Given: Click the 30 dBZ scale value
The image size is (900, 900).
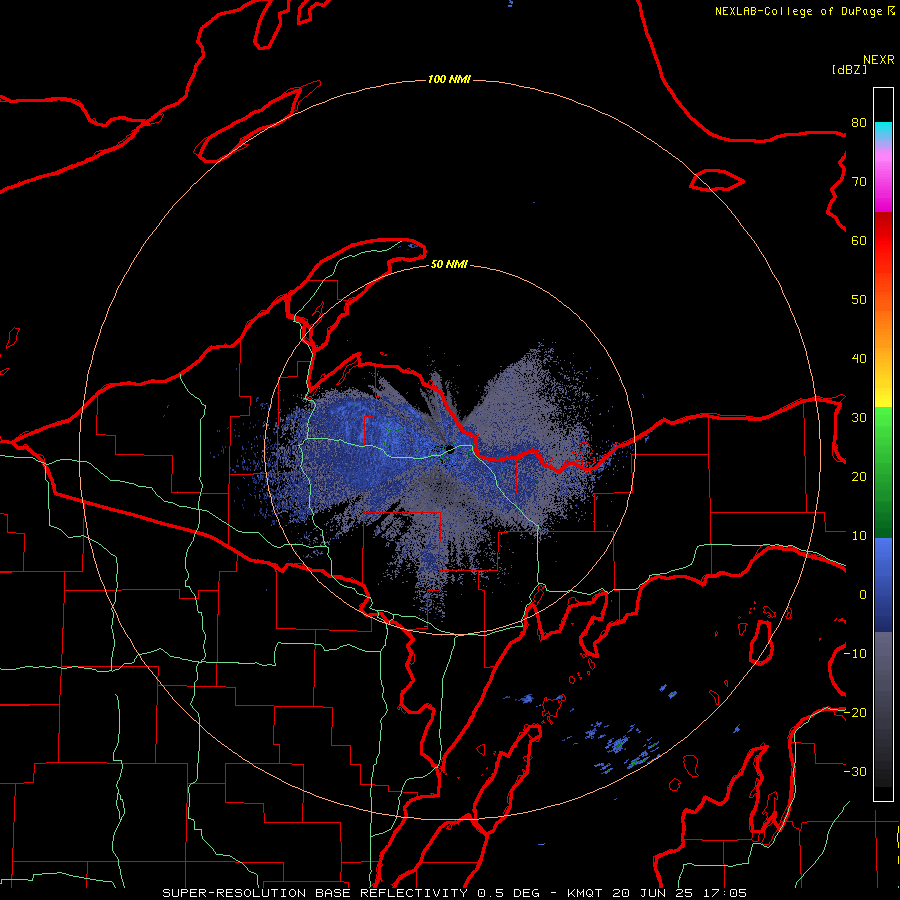Looking at the screenshot, I should pos(859,418).
